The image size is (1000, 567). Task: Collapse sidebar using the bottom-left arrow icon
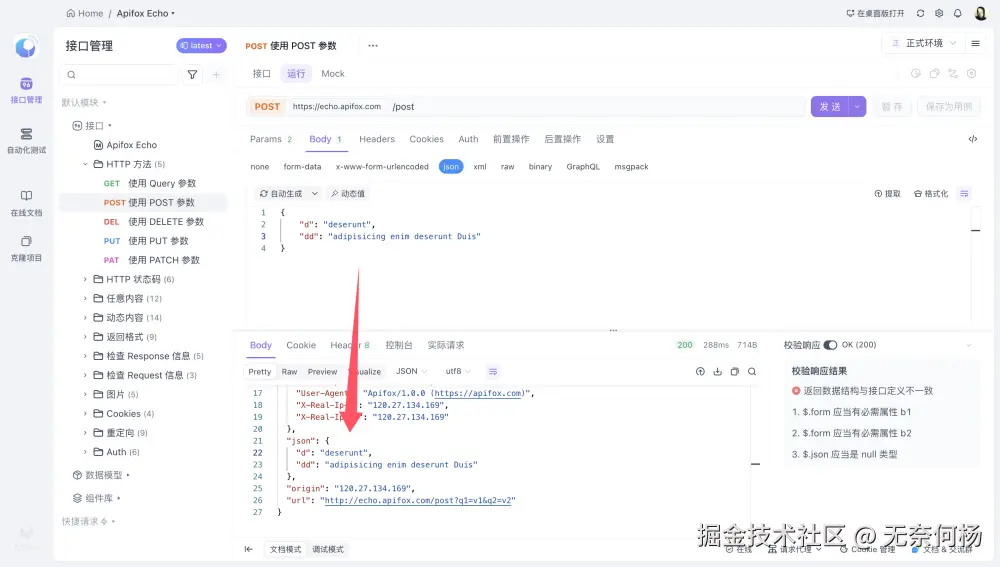coord(249,549)
